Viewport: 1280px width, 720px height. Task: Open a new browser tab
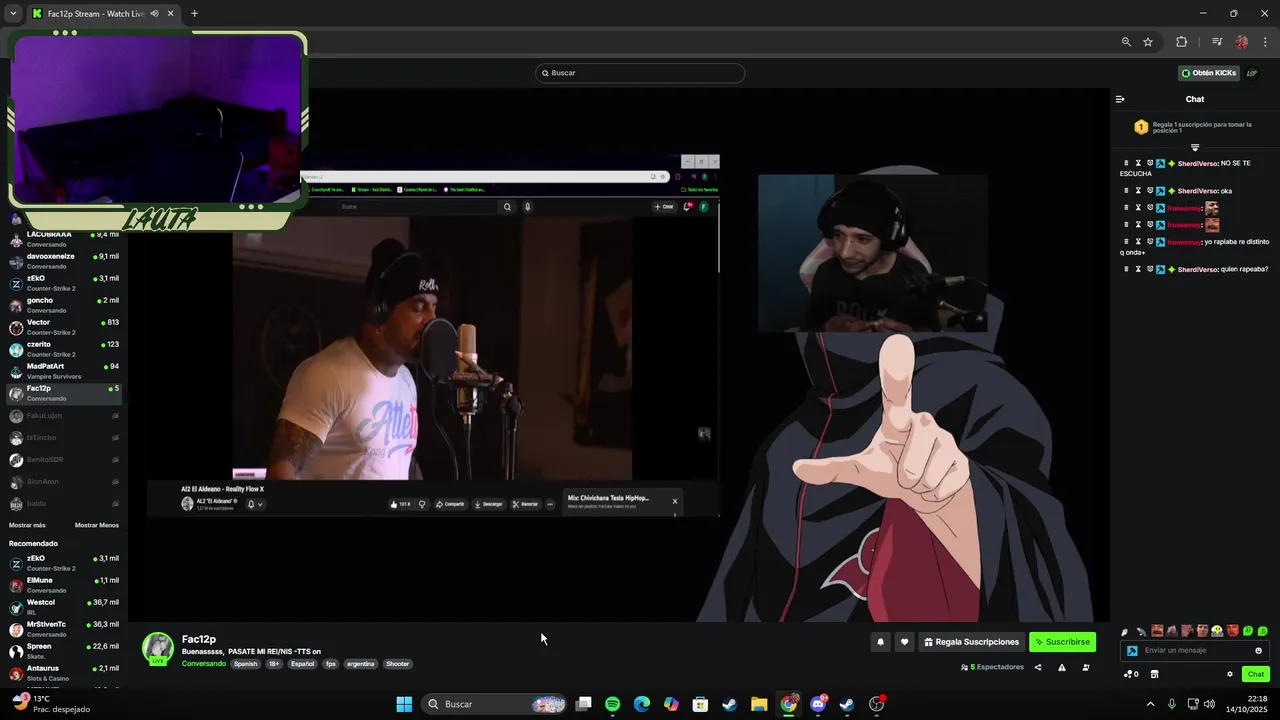(194, 14)
